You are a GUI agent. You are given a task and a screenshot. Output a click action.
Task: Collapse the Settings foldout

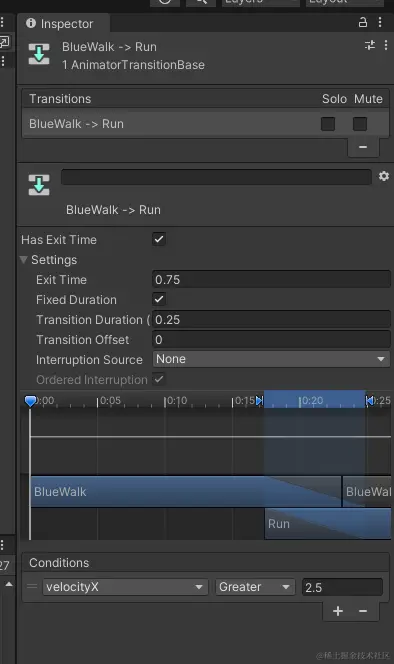pyautogui.click(x=24, y=260)
